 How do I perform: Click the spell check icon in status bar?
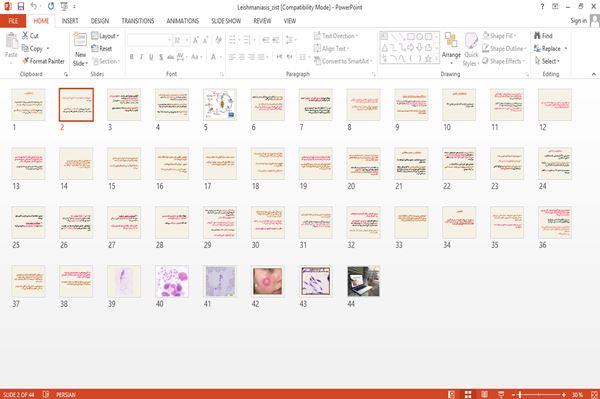[46, 394]
